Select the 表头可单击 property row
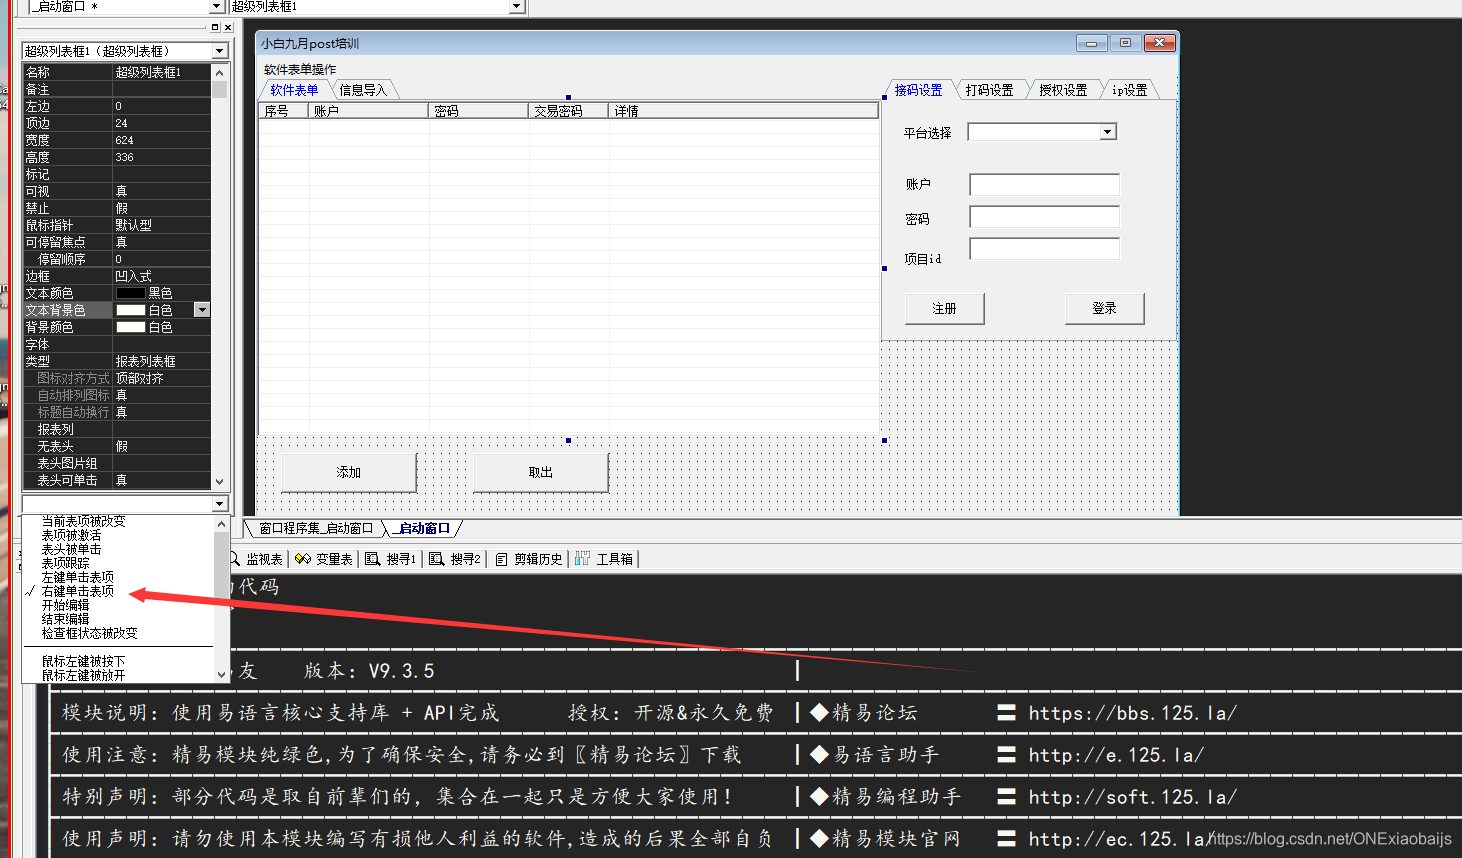Screen dimensions: 1462x858 (117, 480)
